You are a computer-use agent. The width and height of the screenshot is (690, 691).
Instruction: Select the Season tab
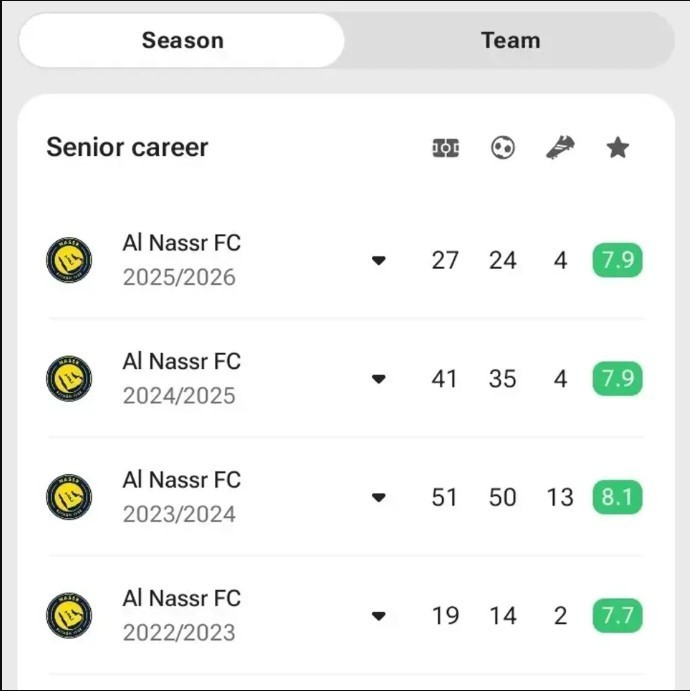point(182,40)
